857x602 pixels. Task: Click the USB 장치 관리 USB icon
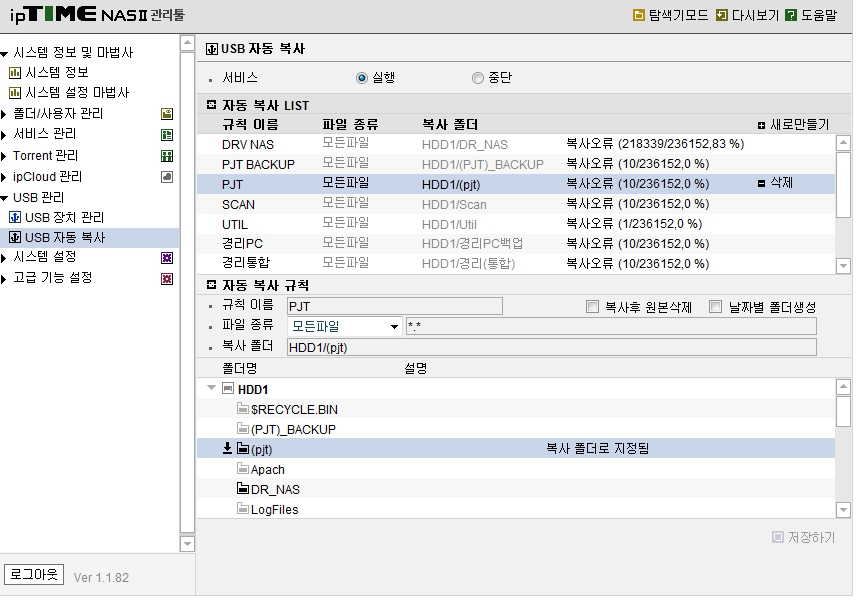click(15, 218)
